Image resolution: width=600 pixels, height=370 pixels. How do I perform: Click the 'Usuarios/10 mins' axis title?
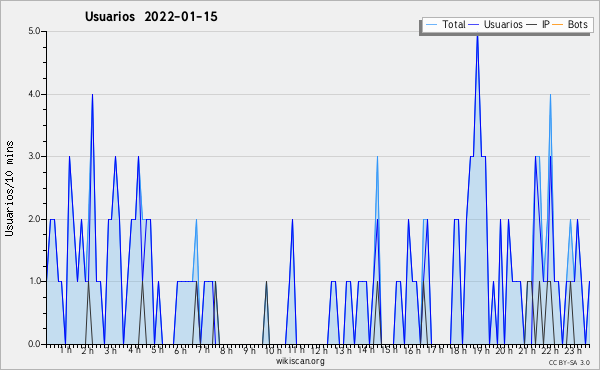point(9,188)
